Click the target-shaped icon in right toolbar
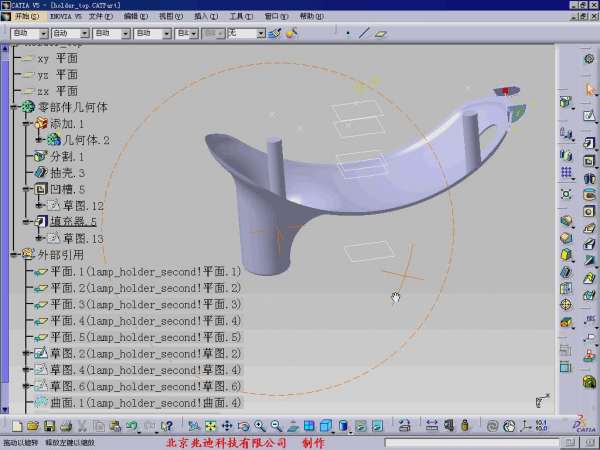 (x=566, y=305)
